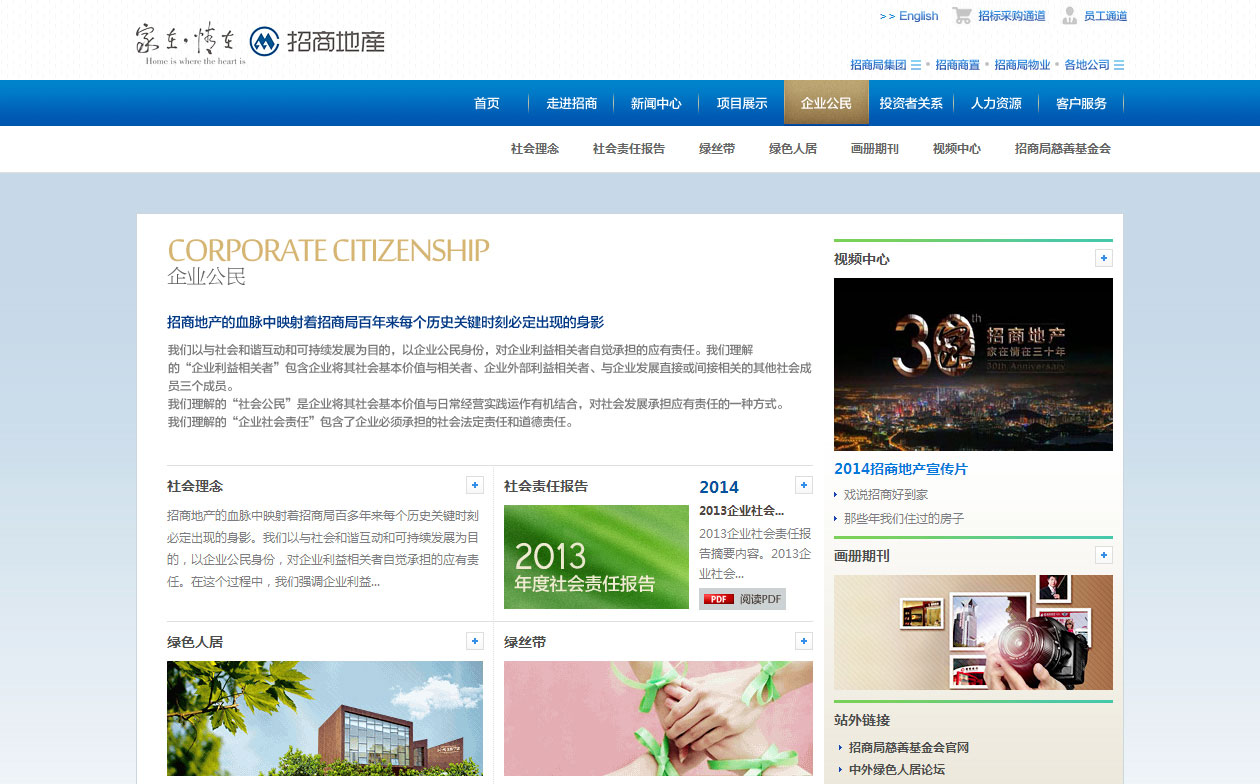Click the 招商地產 logo in the header
1260x784 pixels.
[x=317, y=41]
